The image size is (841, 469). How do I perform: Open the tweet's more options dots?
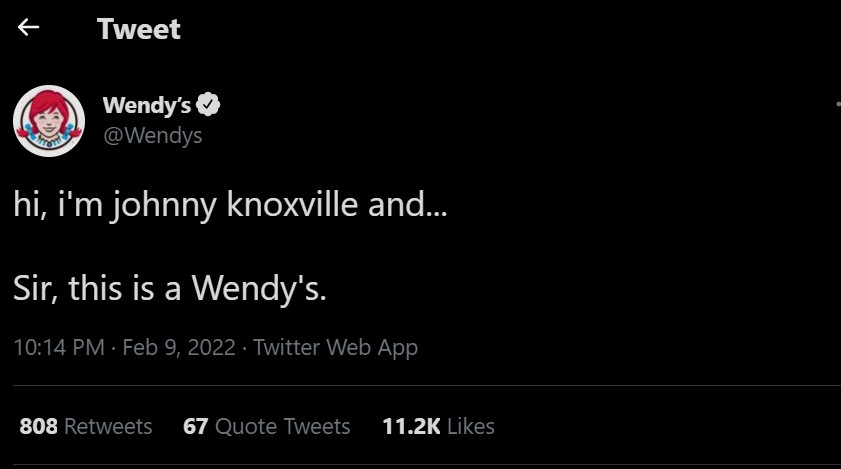click(x=836, y=104)
